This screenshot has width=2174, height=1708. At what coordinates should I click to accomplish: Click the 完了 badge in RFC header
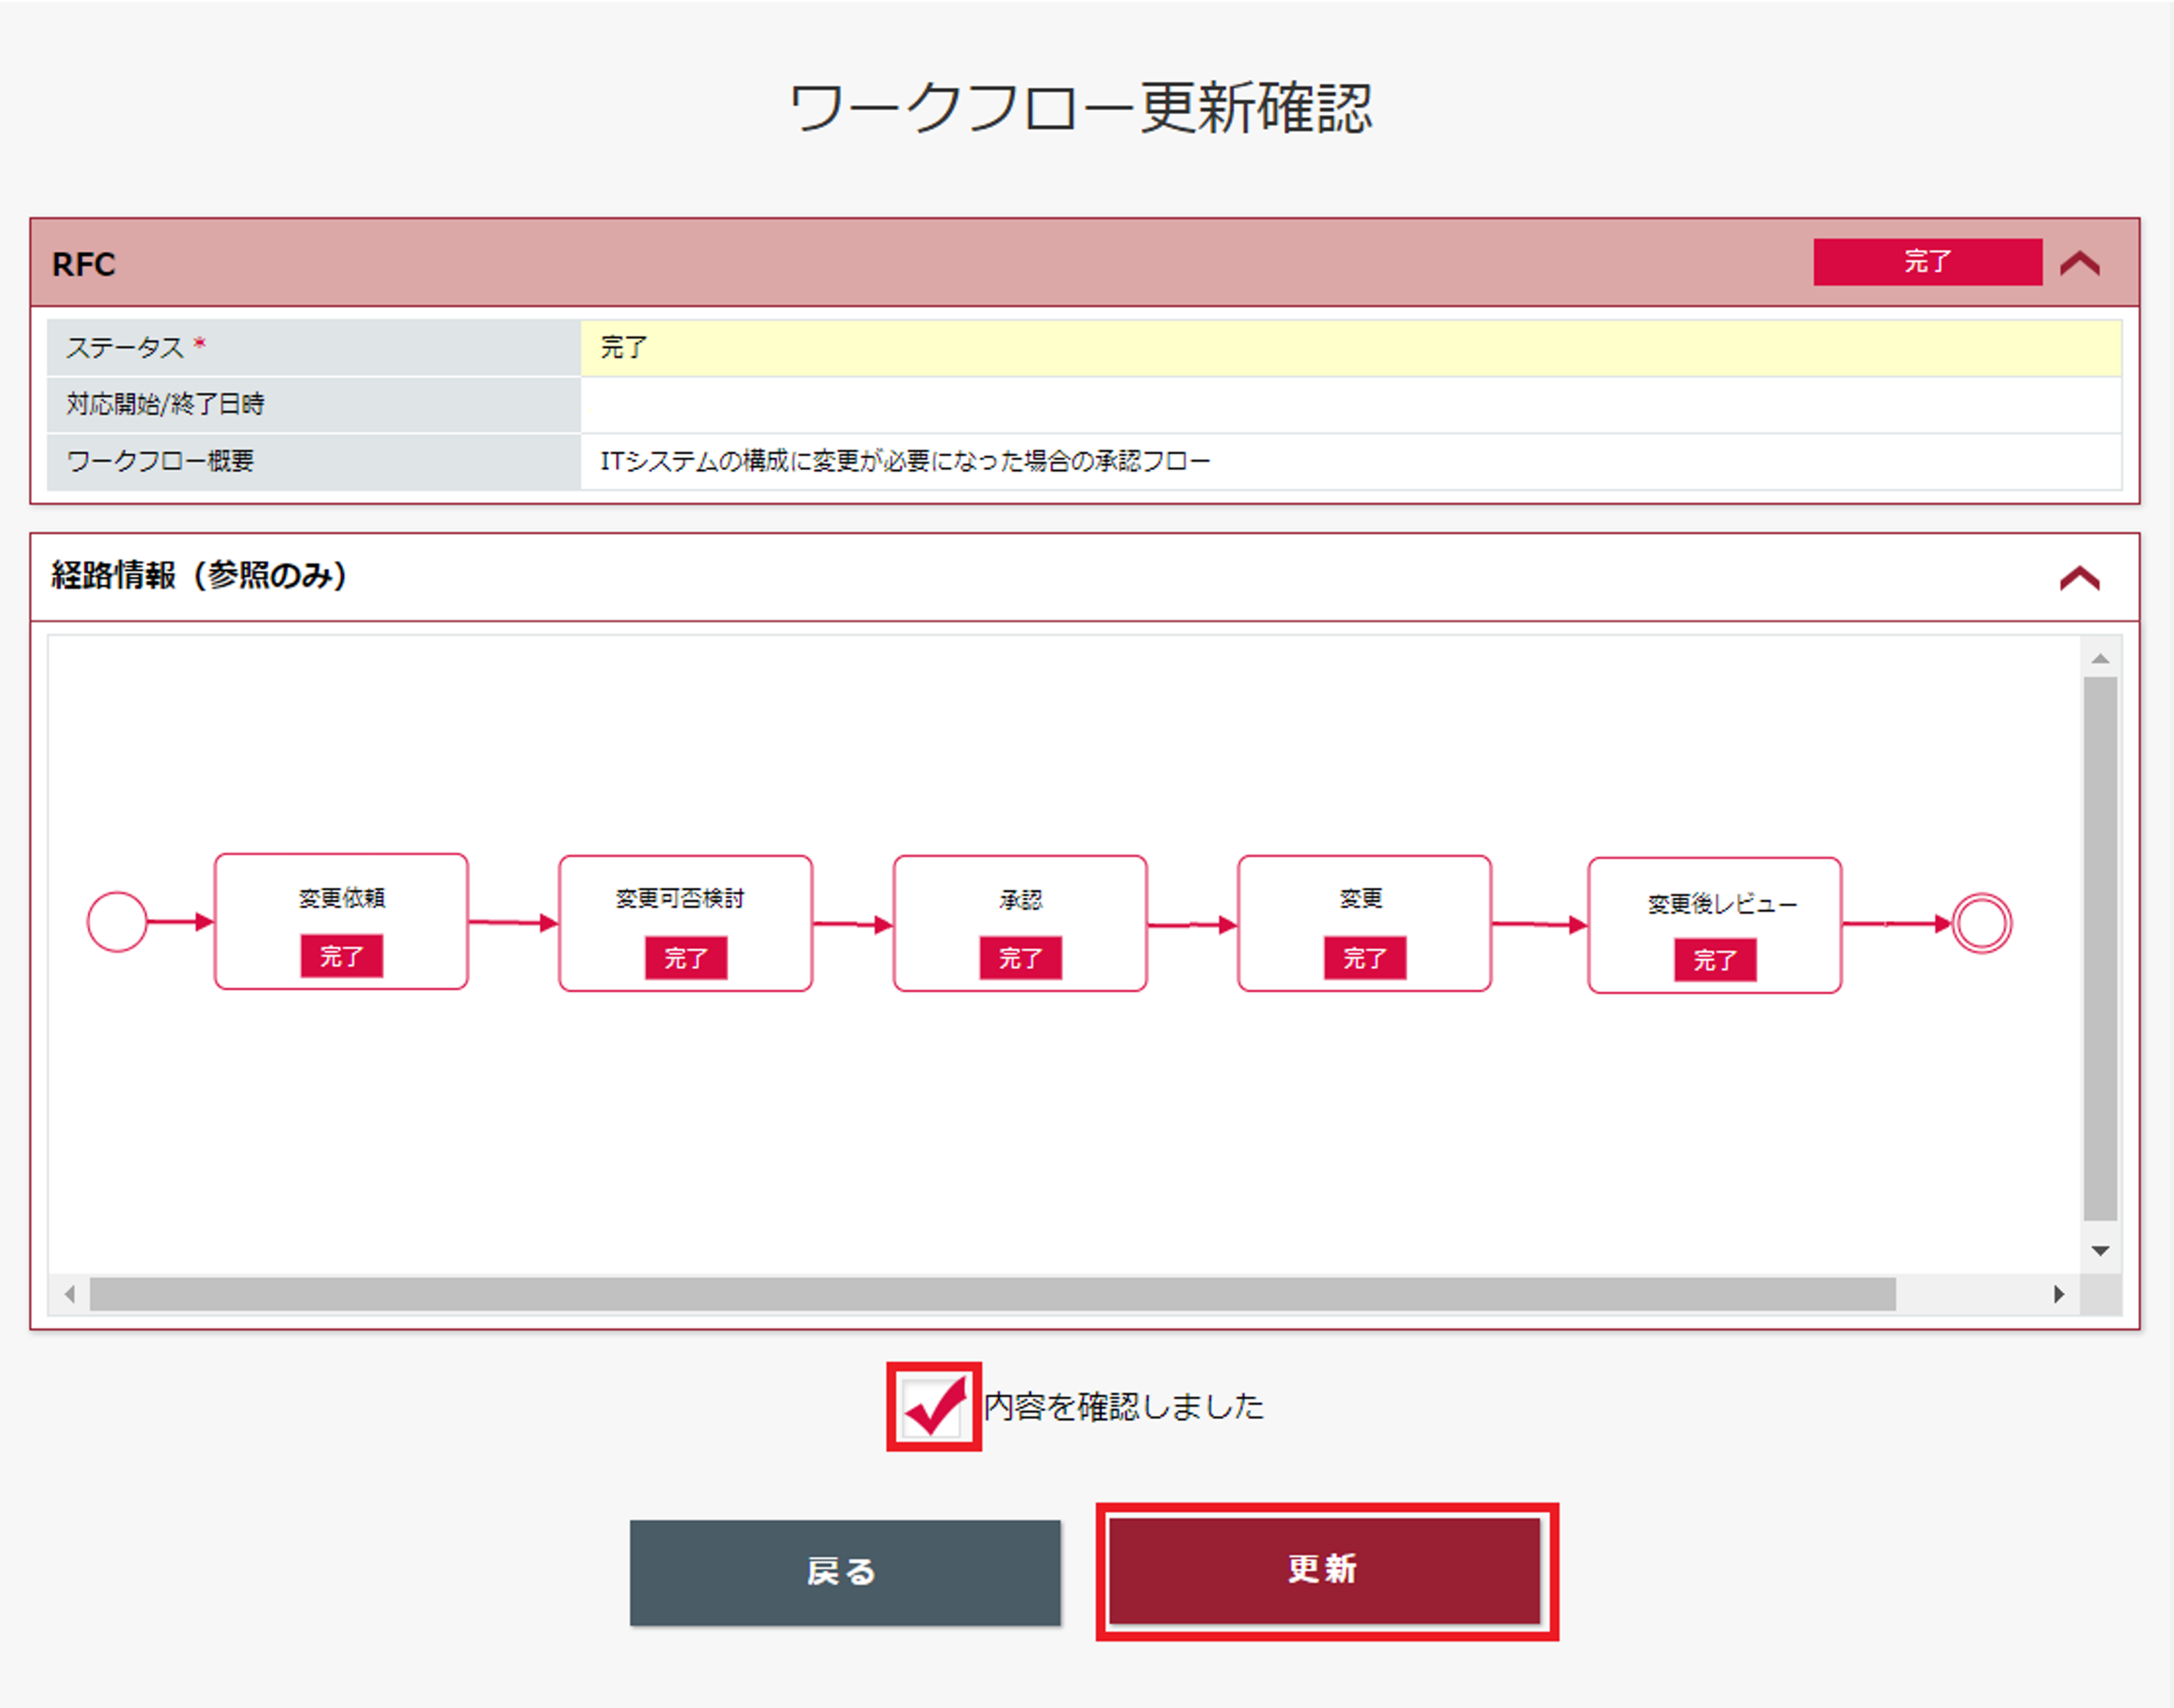pyautogui.click(x=1927, y=262)
